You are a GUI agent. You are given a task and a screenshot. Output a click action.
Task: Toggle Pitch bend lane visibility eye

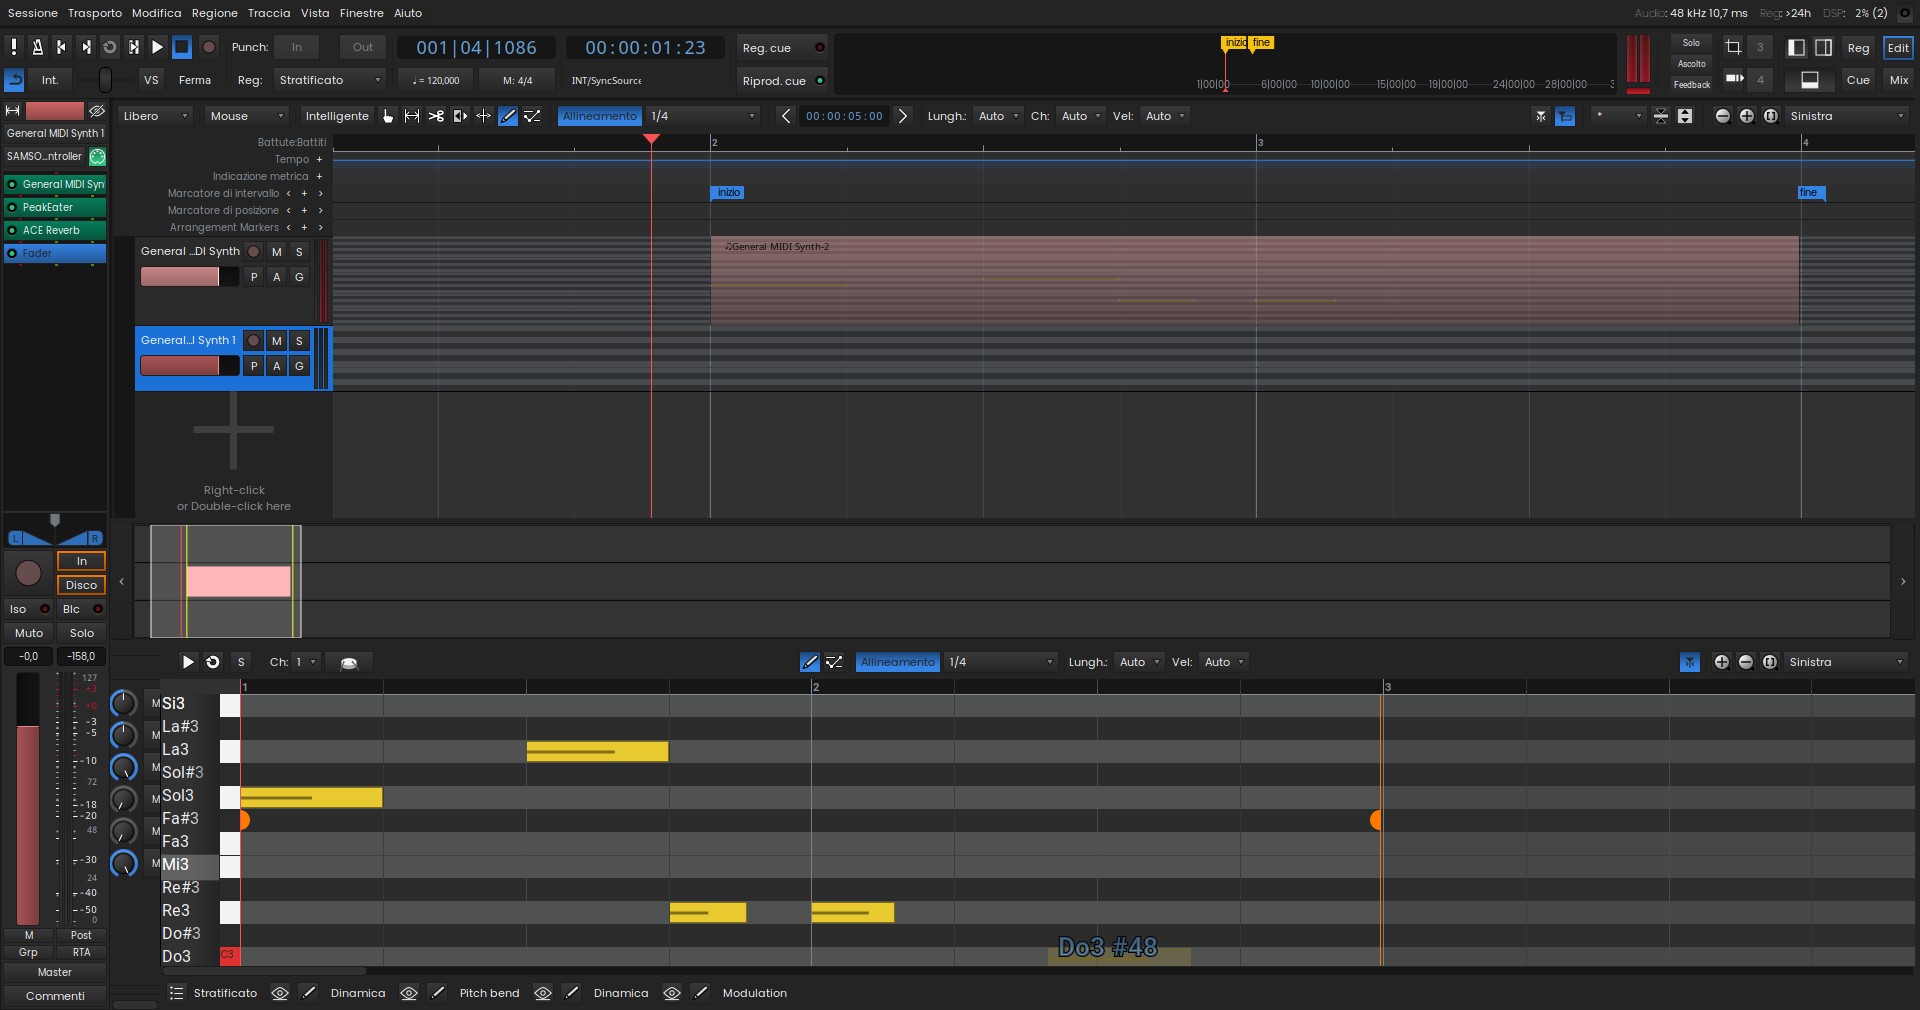click(409, 993)
